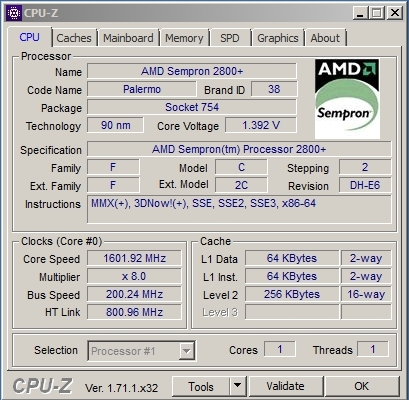Click the AMD Sempron logo image

click(x=347, y=99)
